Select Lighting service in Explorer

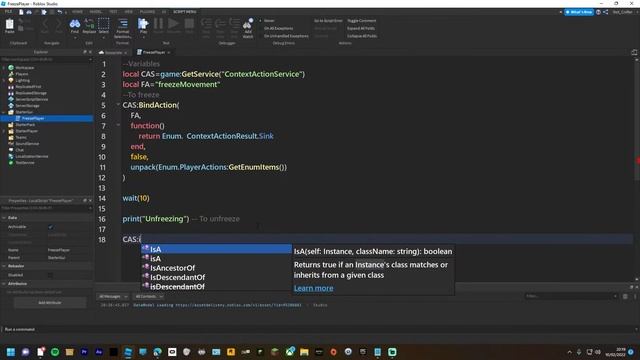(x=22, y=80)
